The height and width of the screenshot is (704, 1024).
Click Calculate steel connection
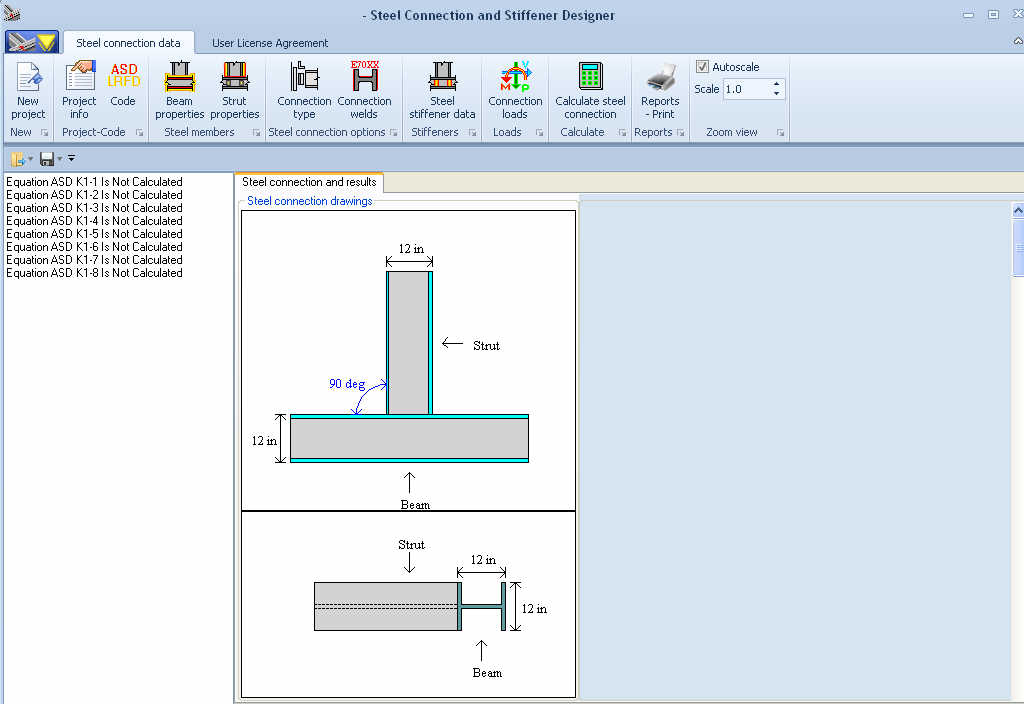pos(590,90)
